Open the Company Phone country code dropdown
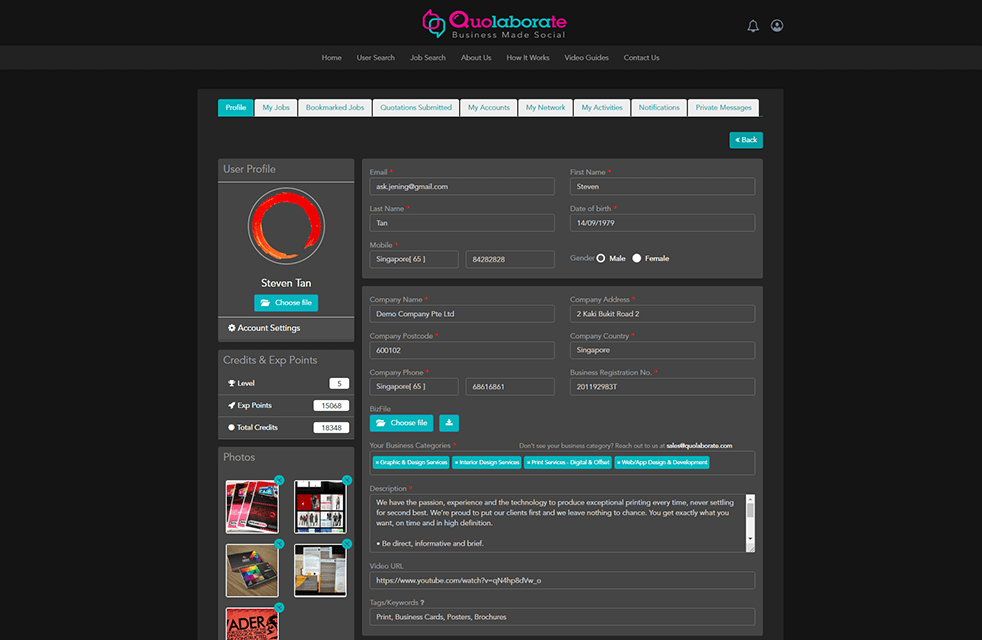Image resolution: width=982 pixels, height=640 pixels. point(414,386)
